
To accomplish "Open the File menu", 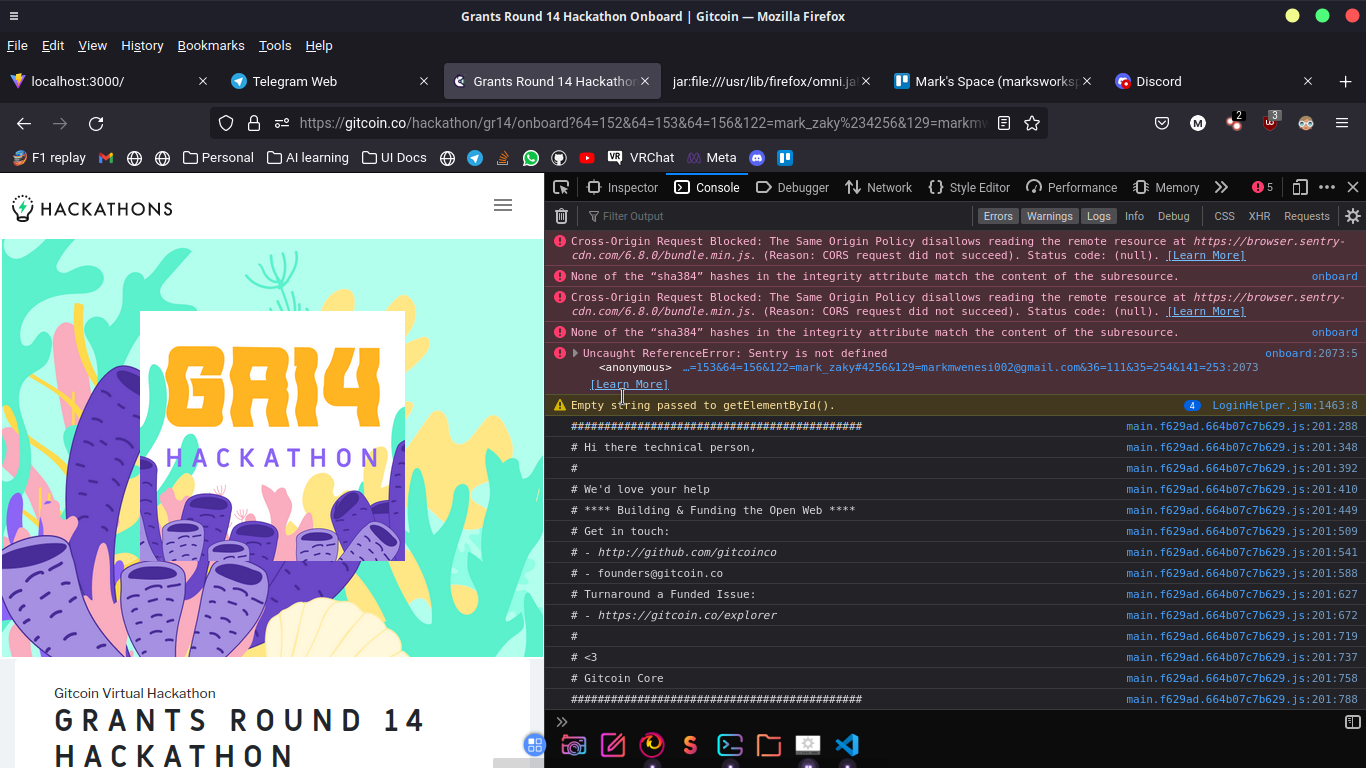I will tap(17, 46).
